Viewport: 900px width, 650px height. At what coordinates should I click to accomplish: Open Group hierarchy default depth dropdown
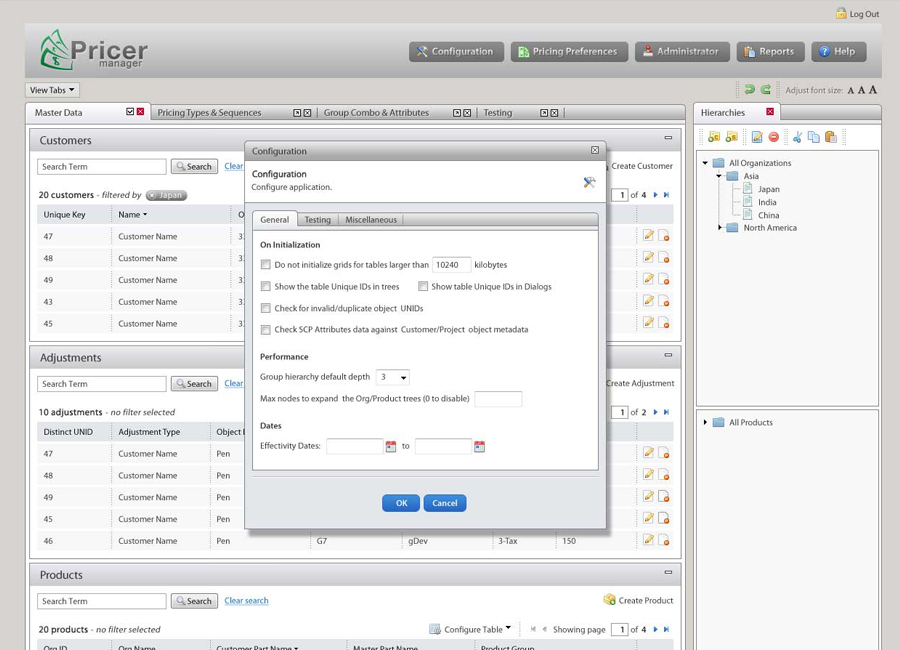point(393,377)
